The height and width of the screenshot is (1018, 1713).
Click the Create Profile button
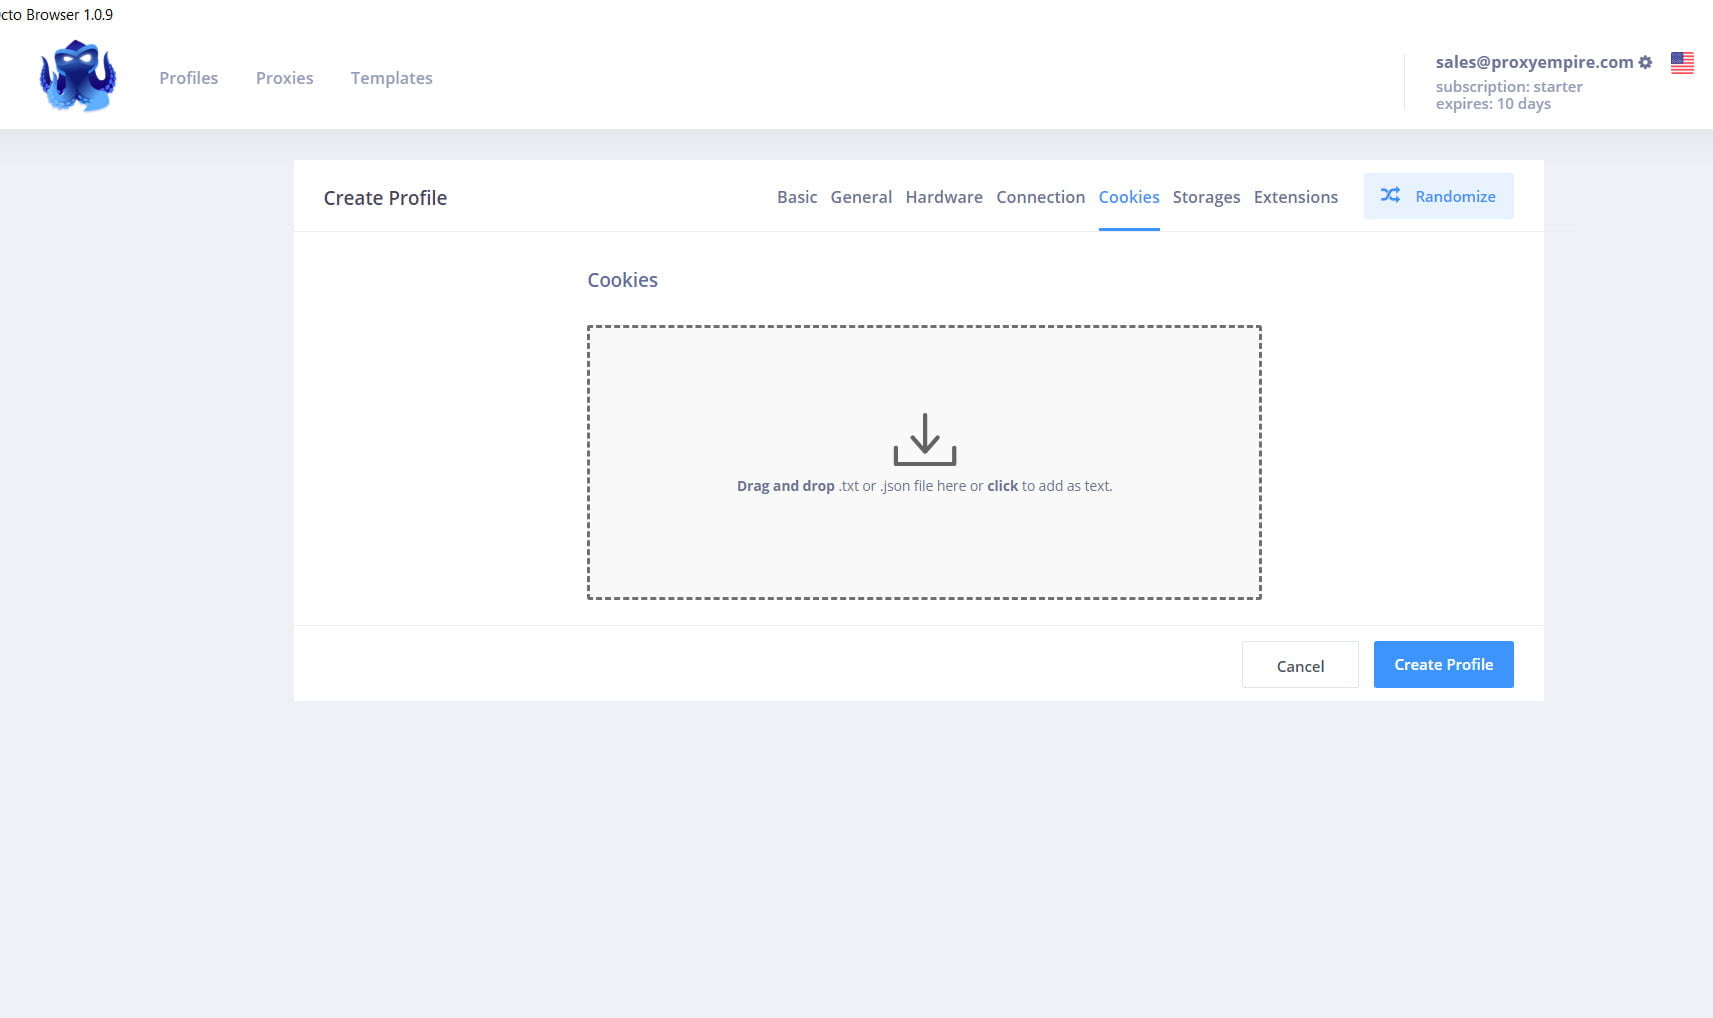pyautogui.click(x=1443, y=664)
